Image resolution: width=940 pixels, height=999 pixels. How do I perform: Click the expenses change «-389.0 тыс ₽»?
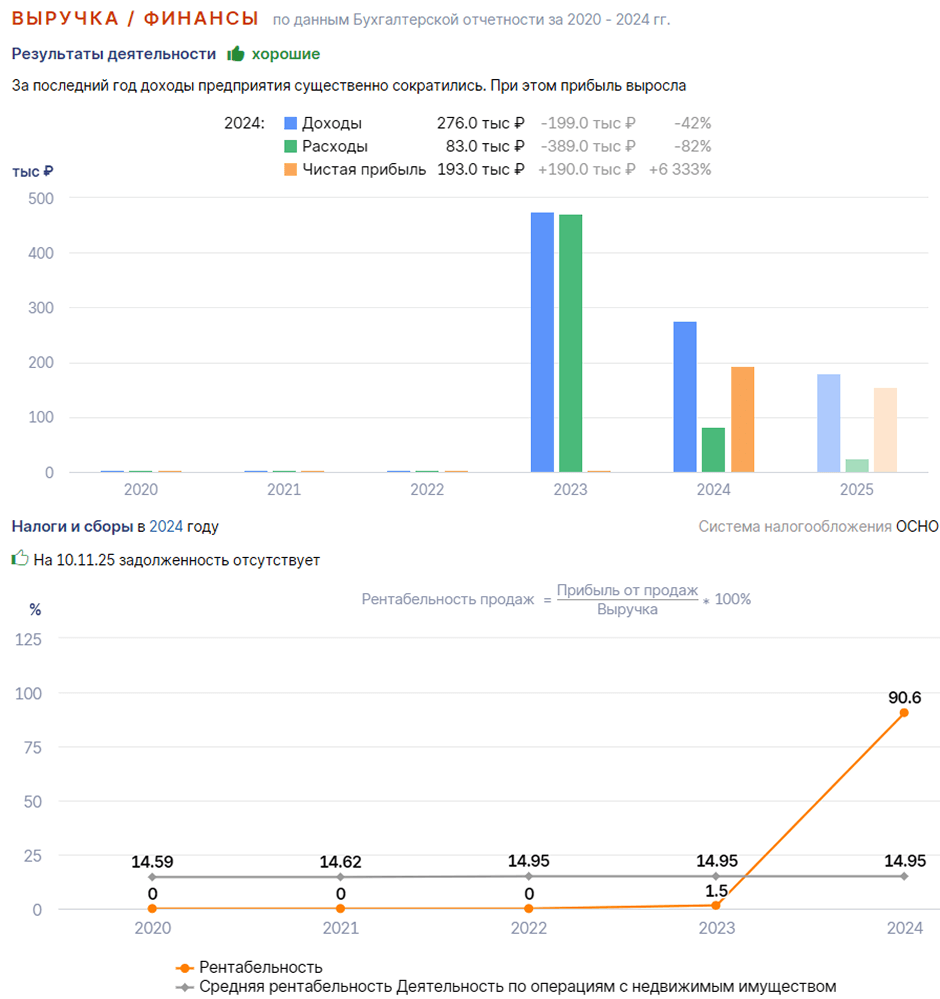tap(588, 147)
